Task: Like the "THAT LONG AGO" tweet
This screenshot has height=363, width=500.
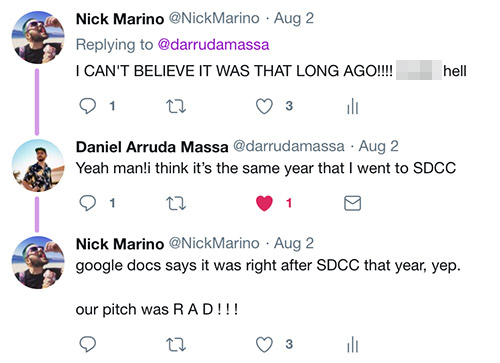Action: [264, 106]
